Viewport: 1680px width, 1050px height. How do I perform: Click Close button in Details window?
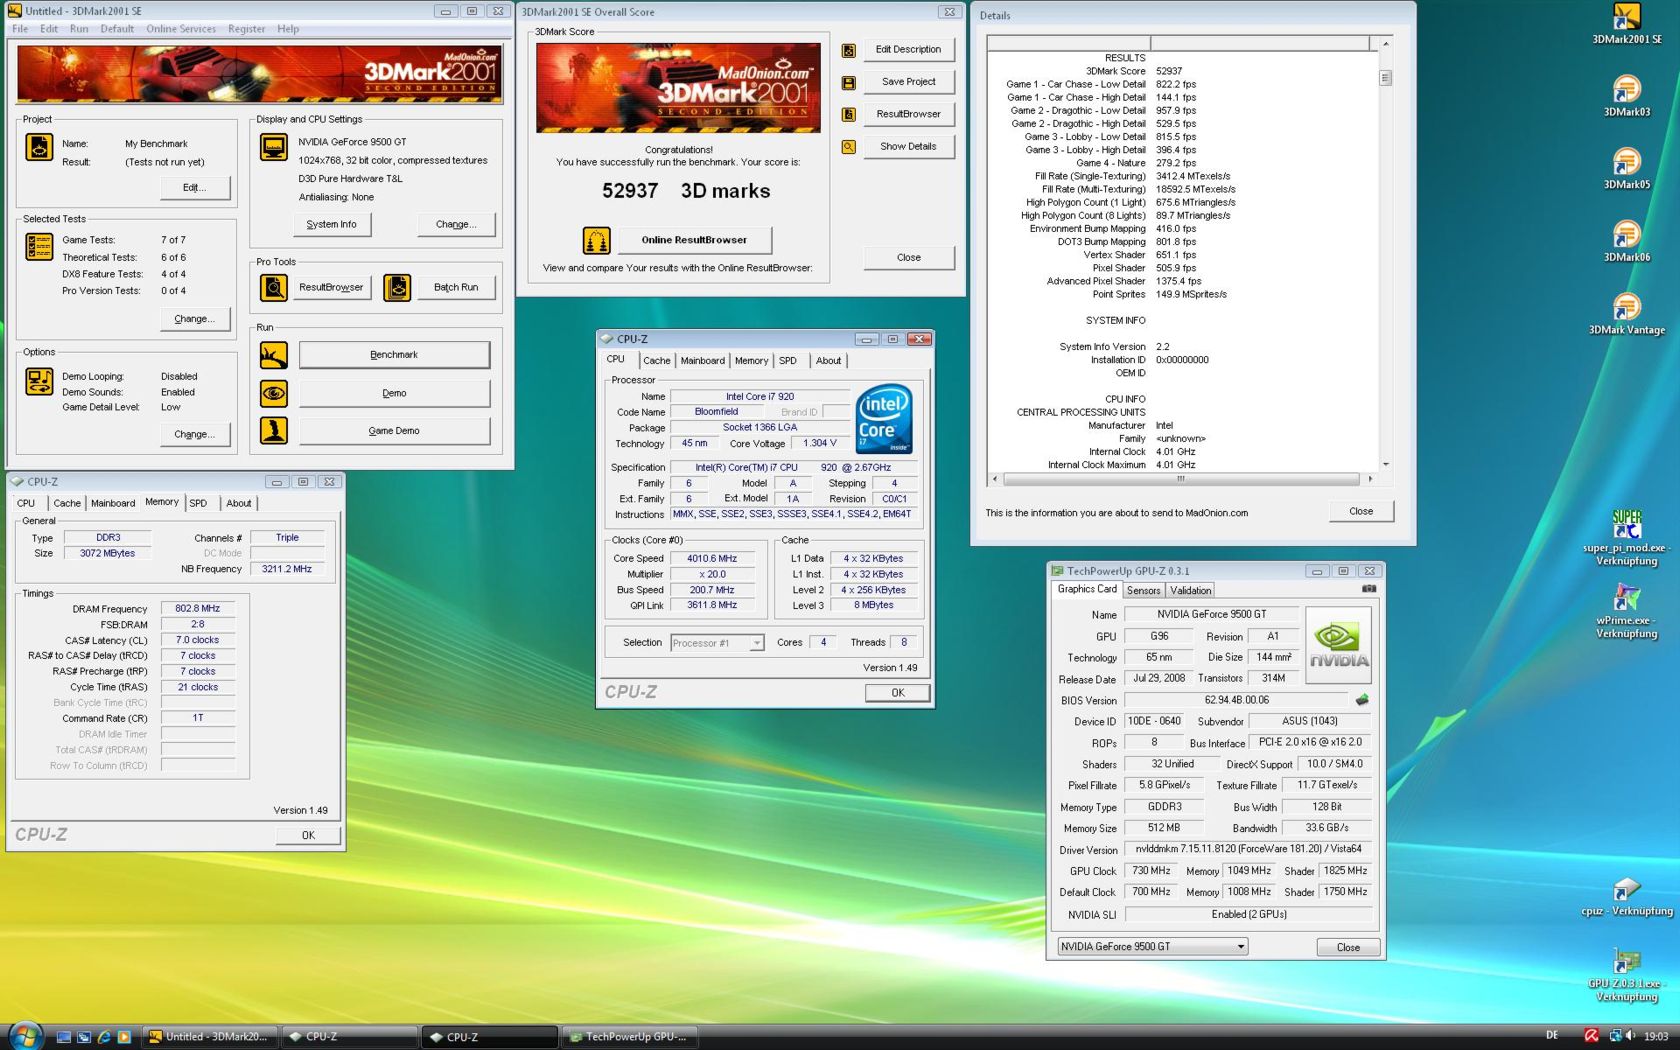click(x=1360, y=511)
